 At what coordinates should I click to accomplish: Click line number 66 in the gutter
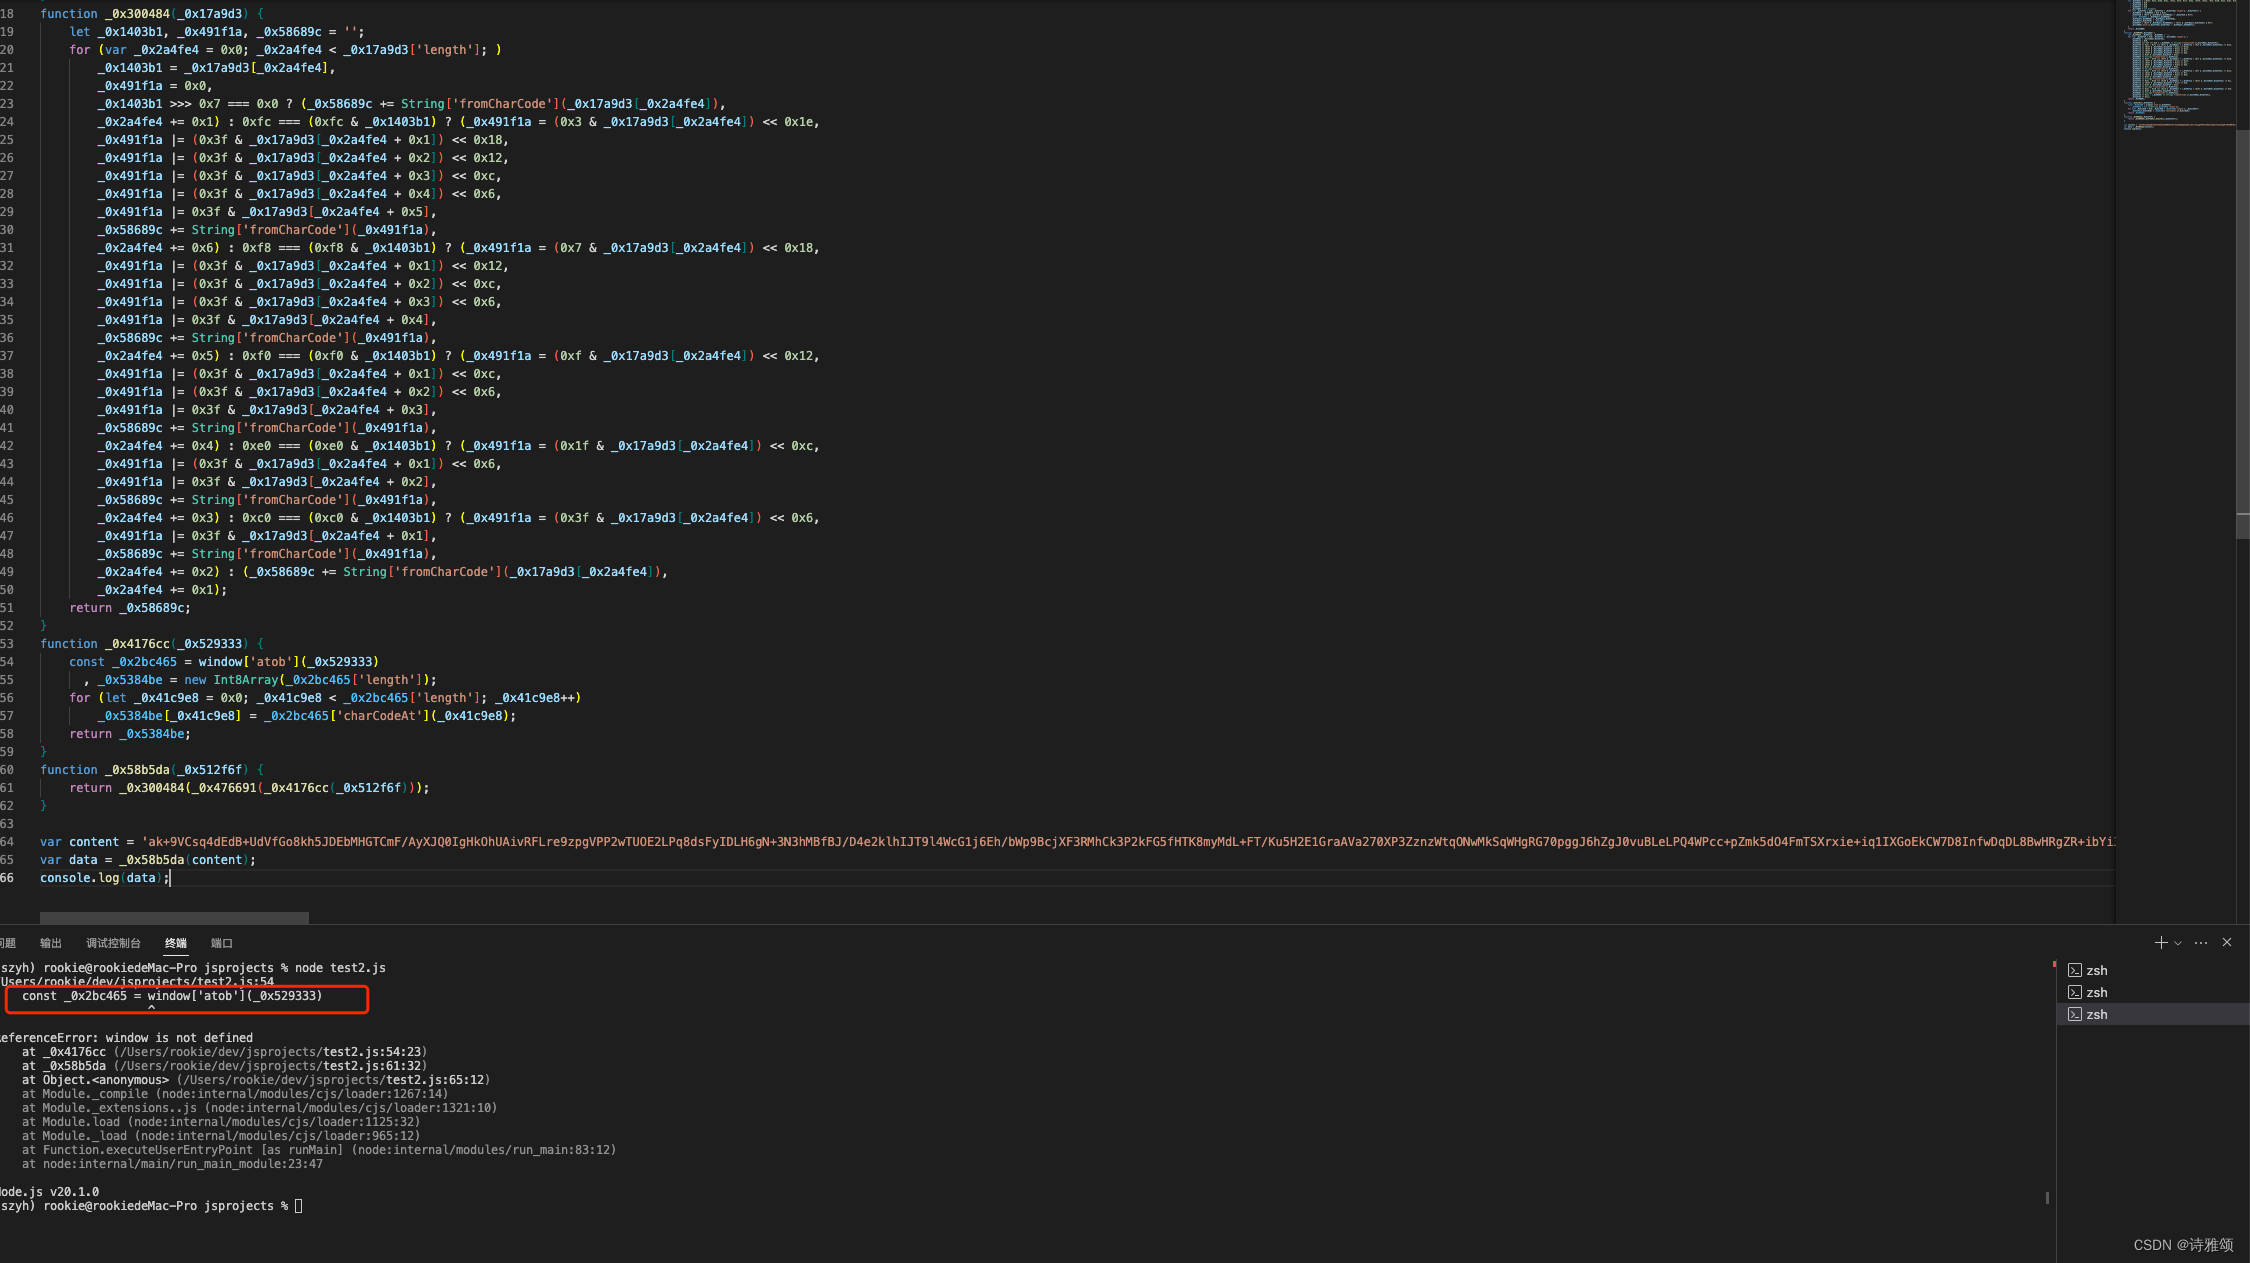(7, 878)
